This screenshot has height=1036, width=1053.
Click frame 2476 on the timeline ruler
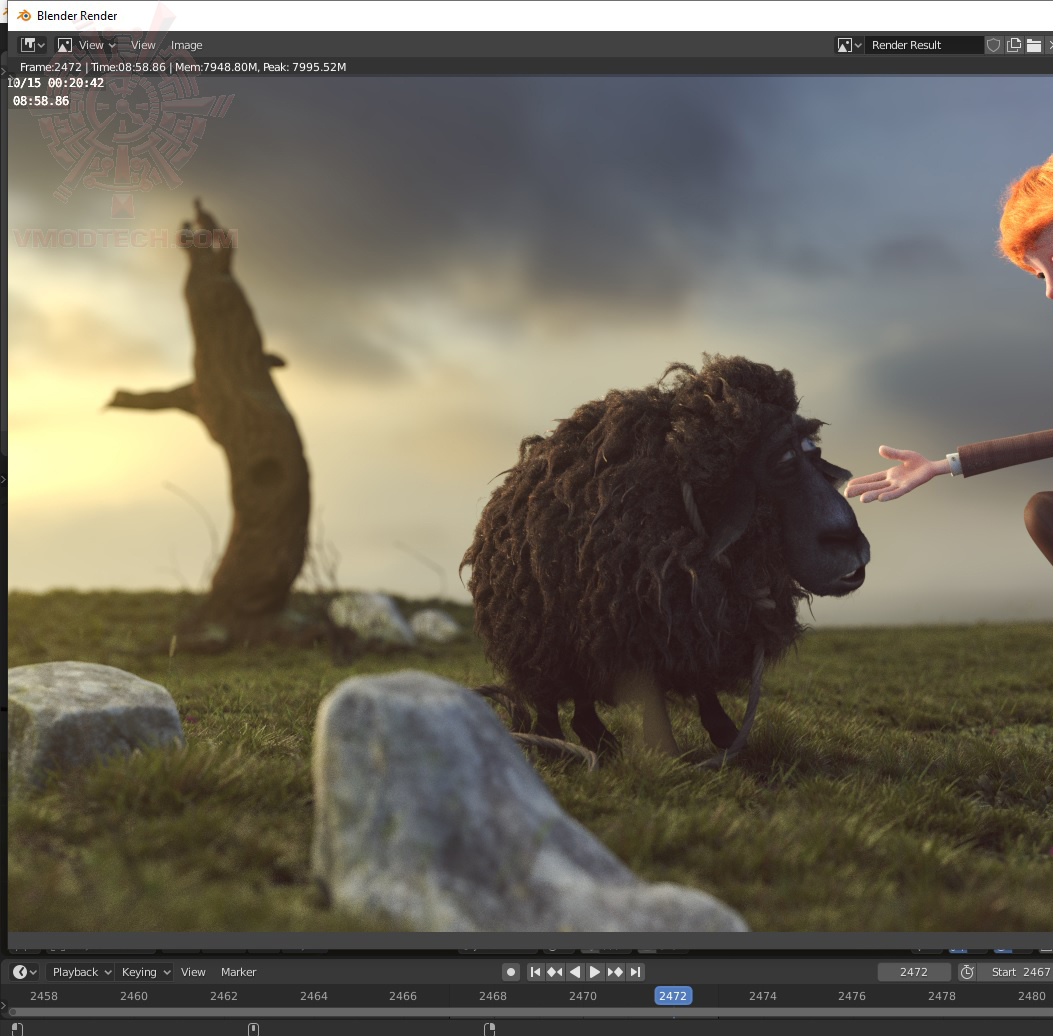pos(852,996)
